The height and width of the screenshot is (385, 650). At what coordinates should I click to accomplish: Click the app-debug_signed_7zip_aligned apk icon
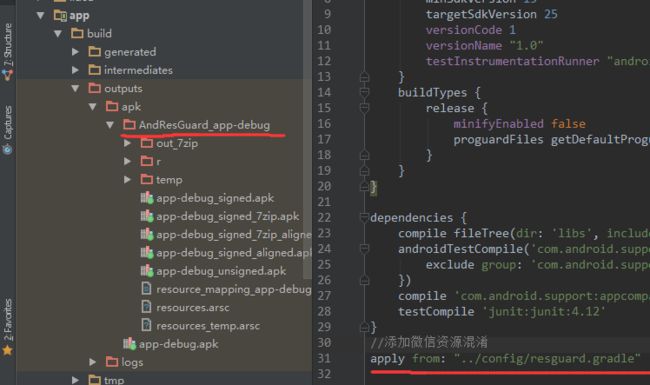[147, 235]
